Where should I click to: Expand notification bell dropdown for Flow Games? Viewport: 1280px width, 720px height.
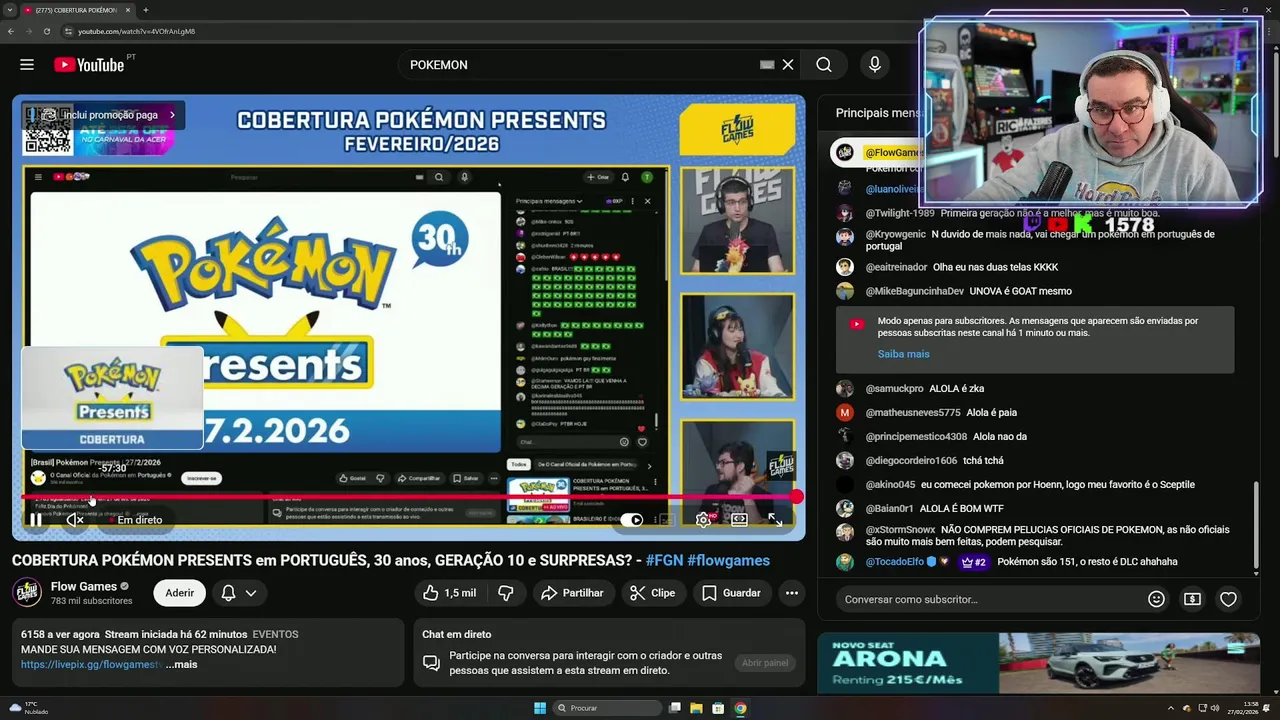239,593
